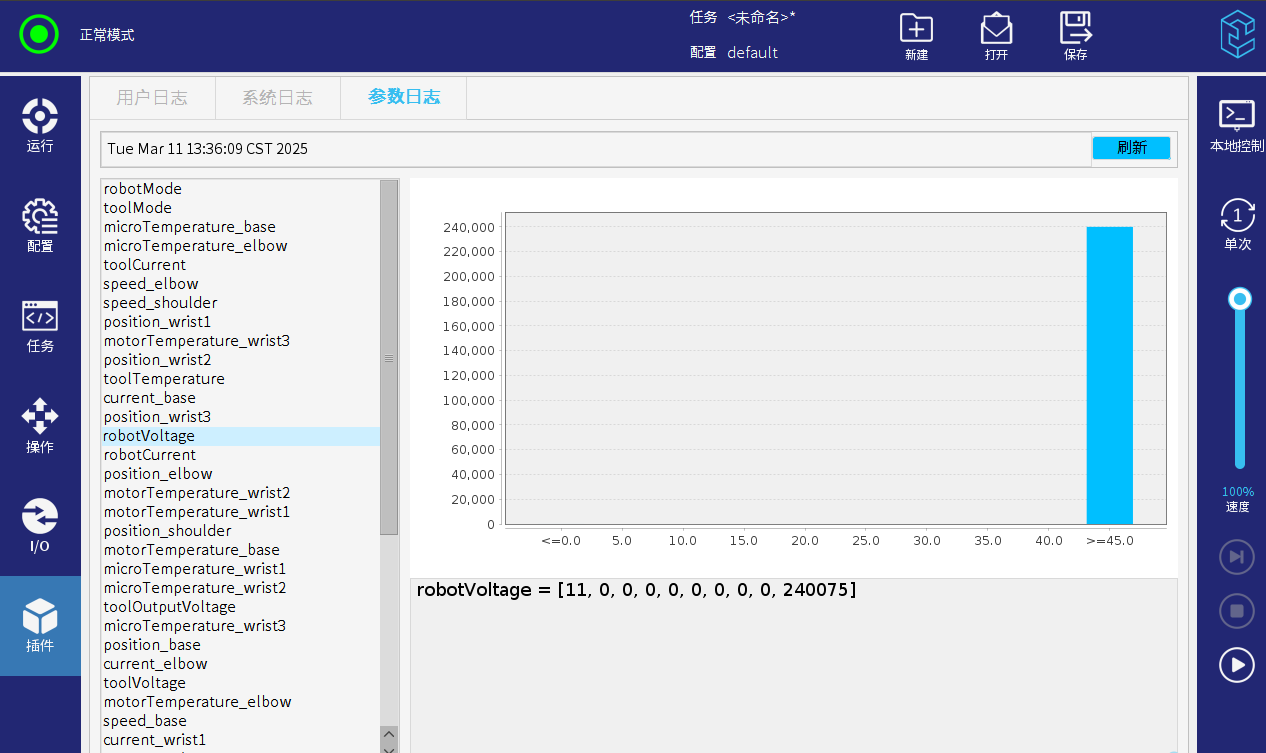
Task: Open the 配置 (Configuration) gear page
Action: pos(40,225)
